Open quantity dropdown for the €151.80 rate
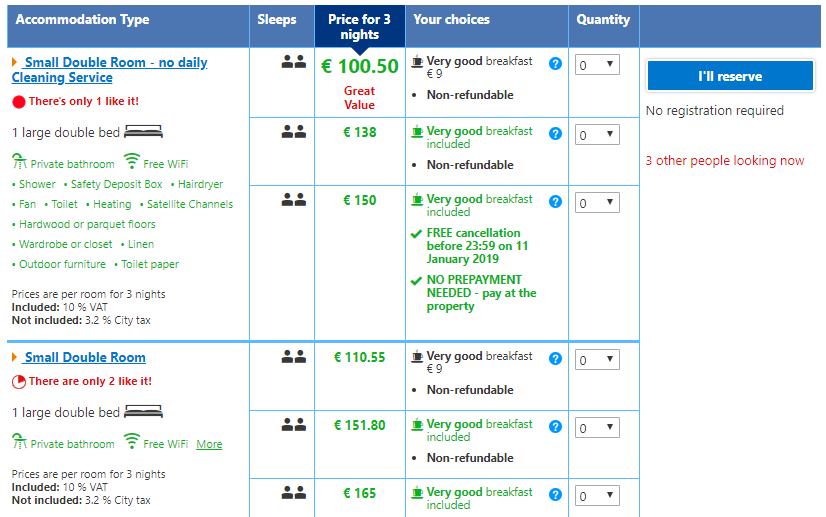The height and width of the screenshot is (517, 826). pyautogui.click(x=597, y=428)
